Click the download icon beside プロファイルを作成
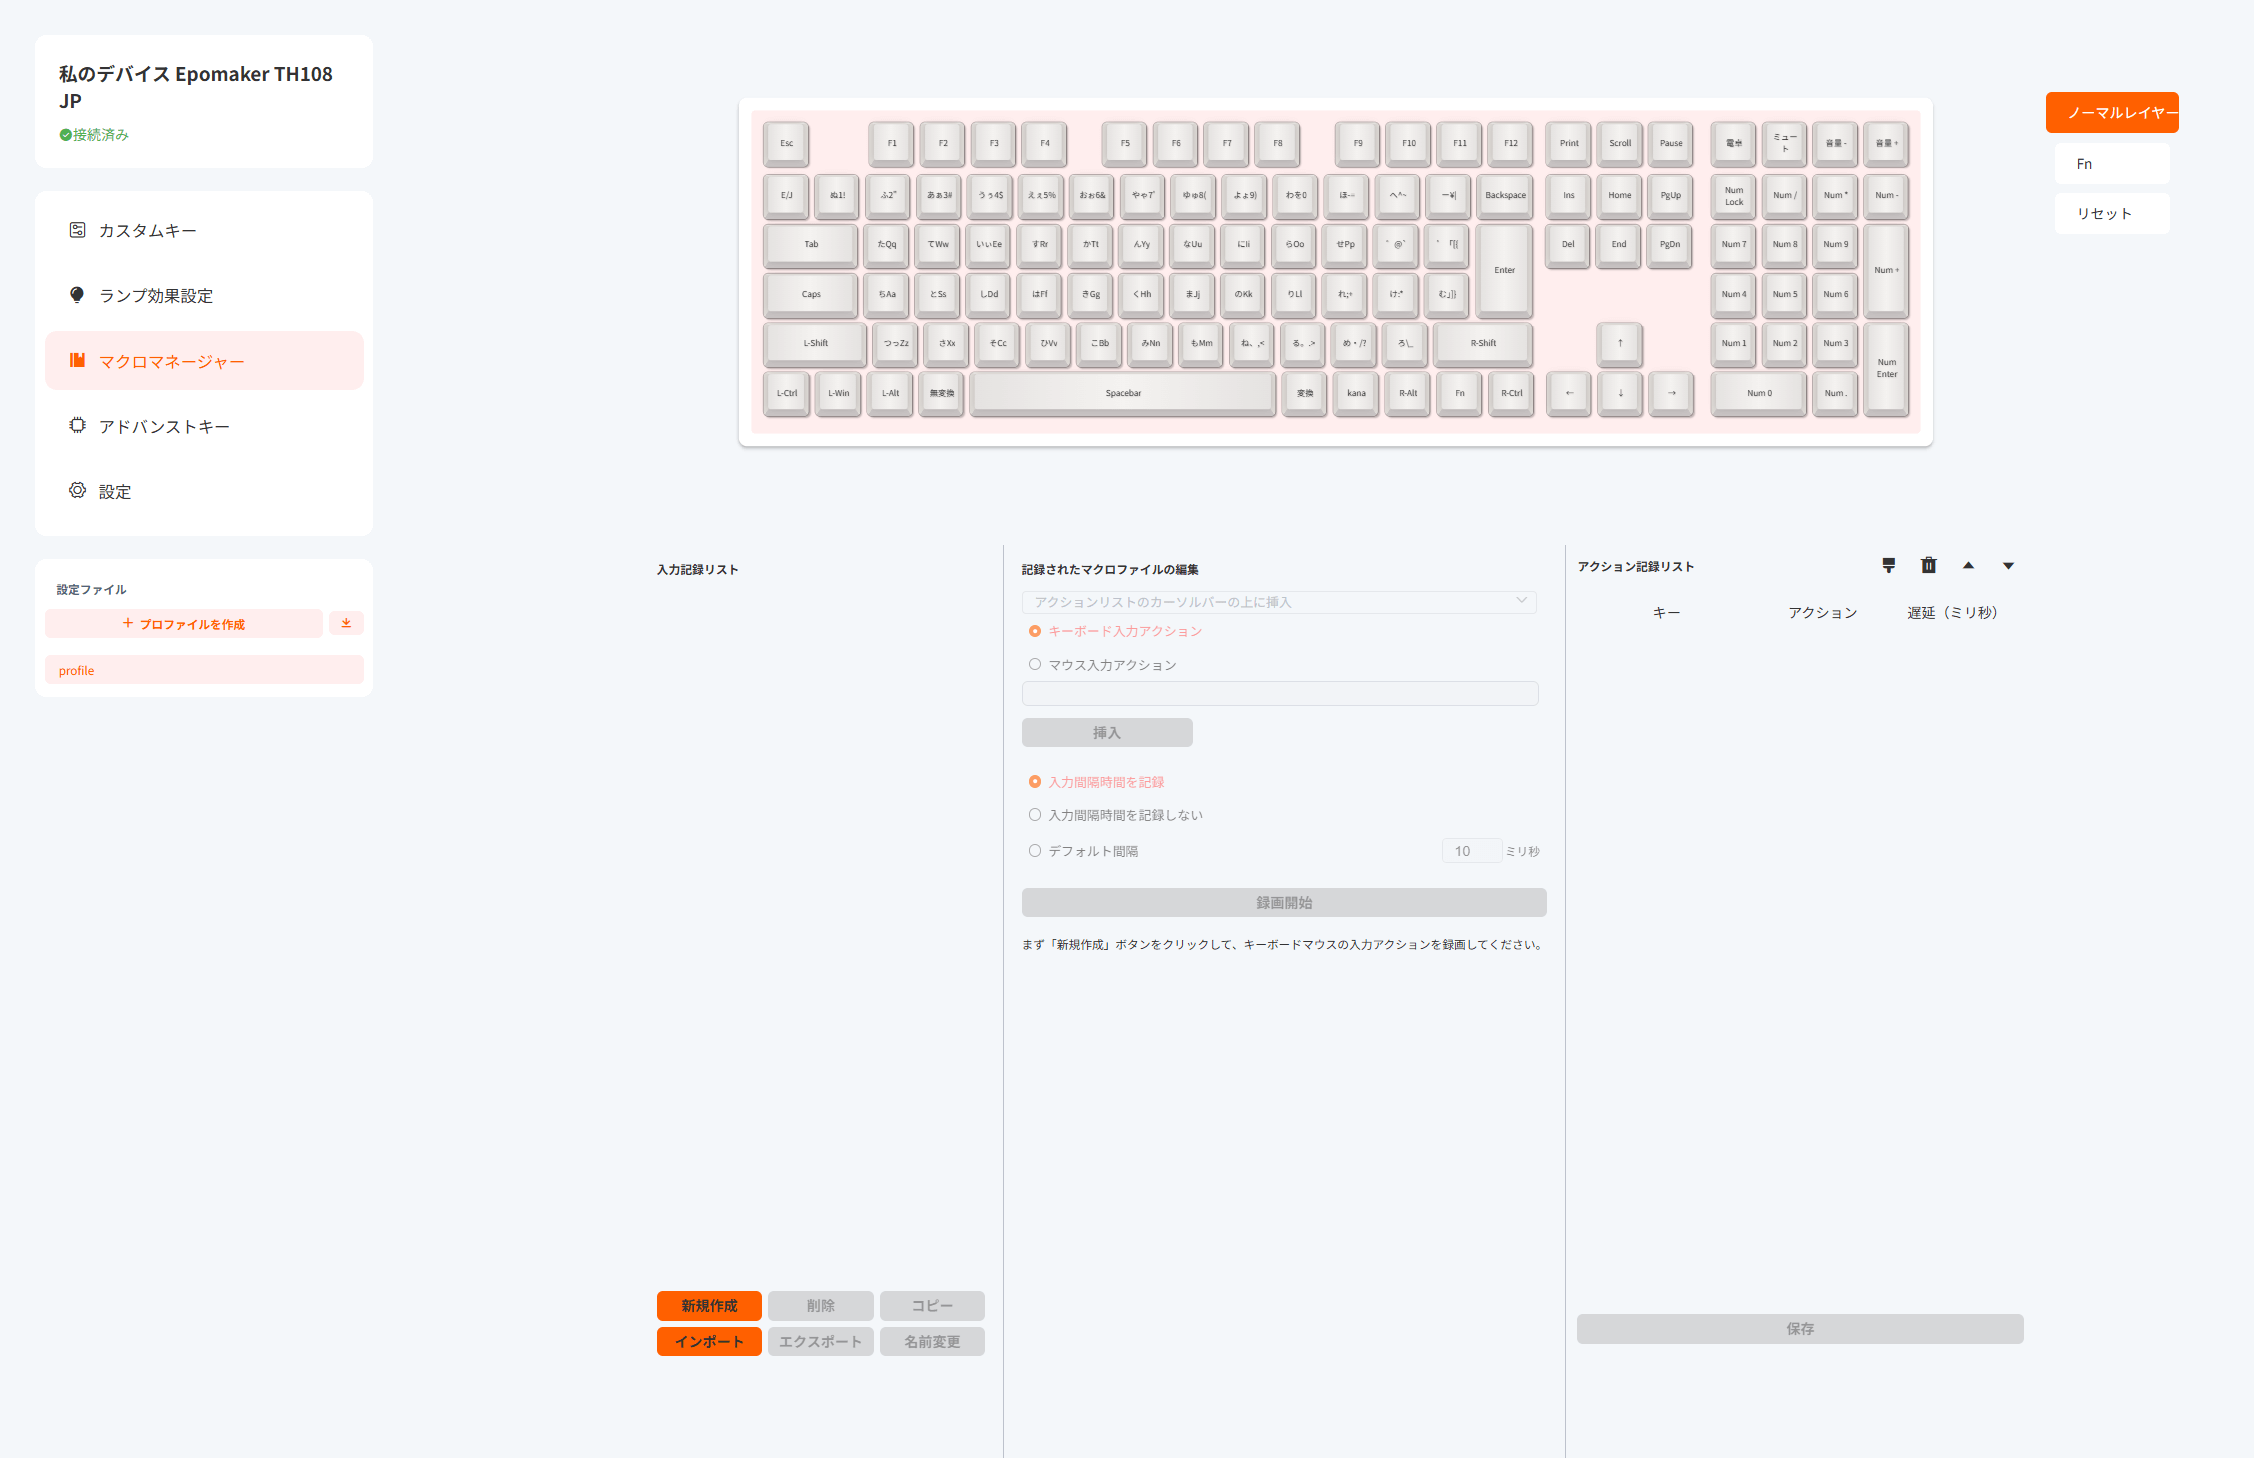 click(346, 623)
